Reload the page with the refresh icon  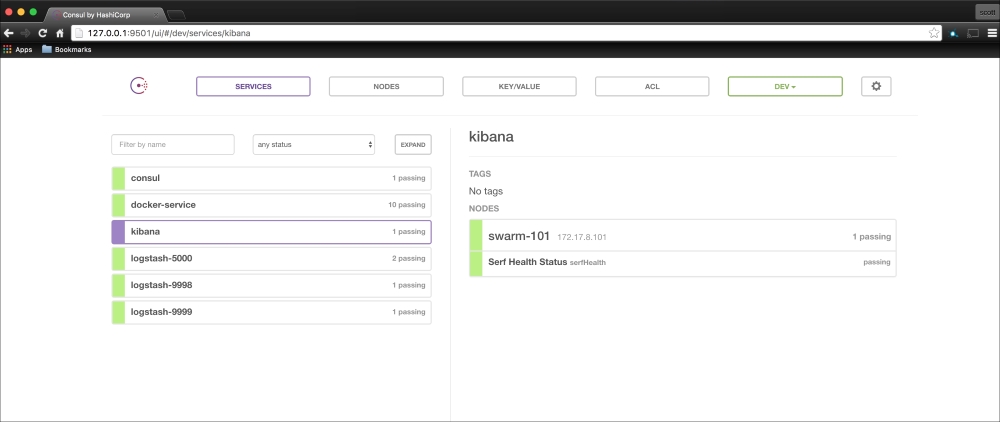point(42,33)
